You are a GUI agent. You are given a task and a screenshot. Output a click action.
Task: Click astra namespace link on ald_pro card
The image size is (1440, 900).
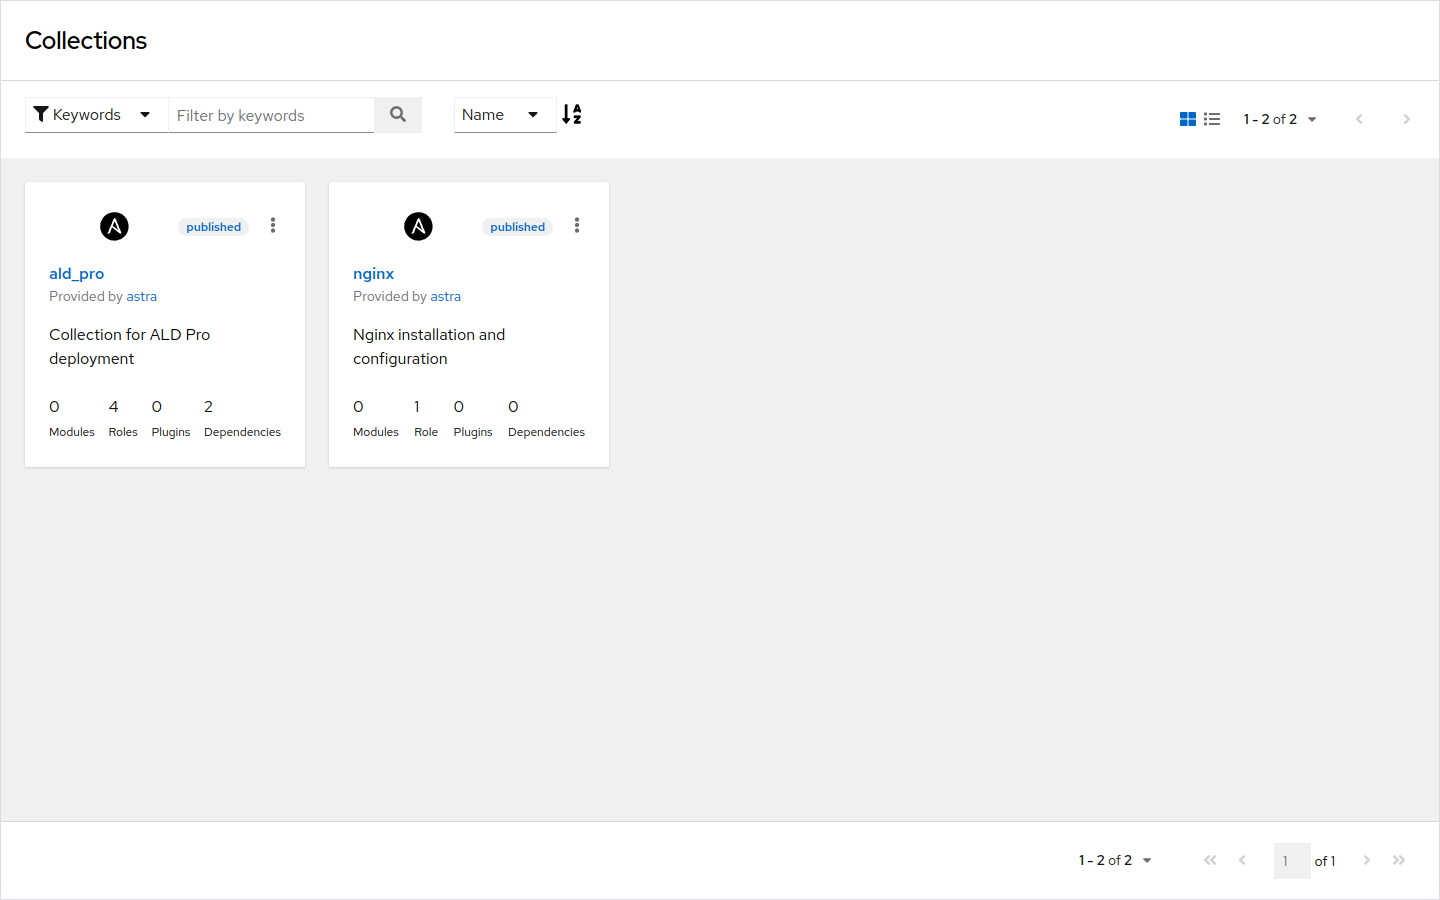pos(142,297)
